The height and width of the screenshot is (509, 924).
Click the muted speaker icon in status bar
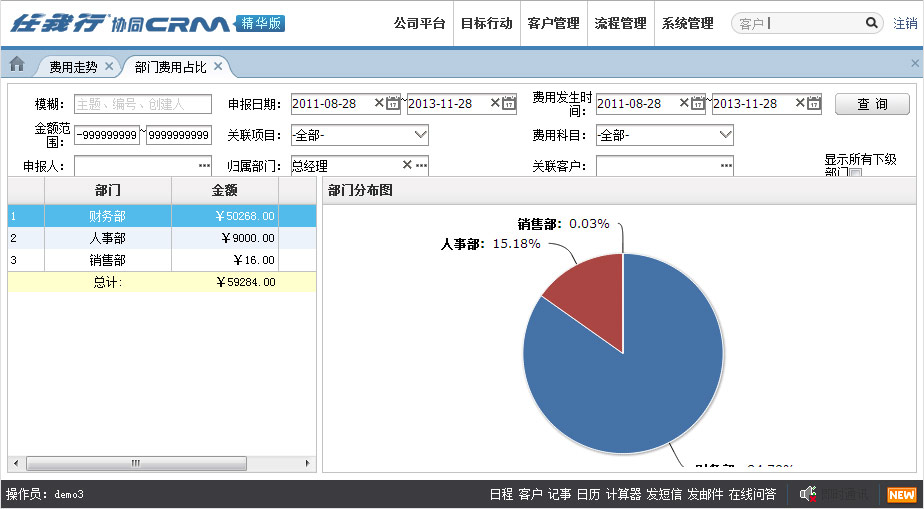point(808,494)
